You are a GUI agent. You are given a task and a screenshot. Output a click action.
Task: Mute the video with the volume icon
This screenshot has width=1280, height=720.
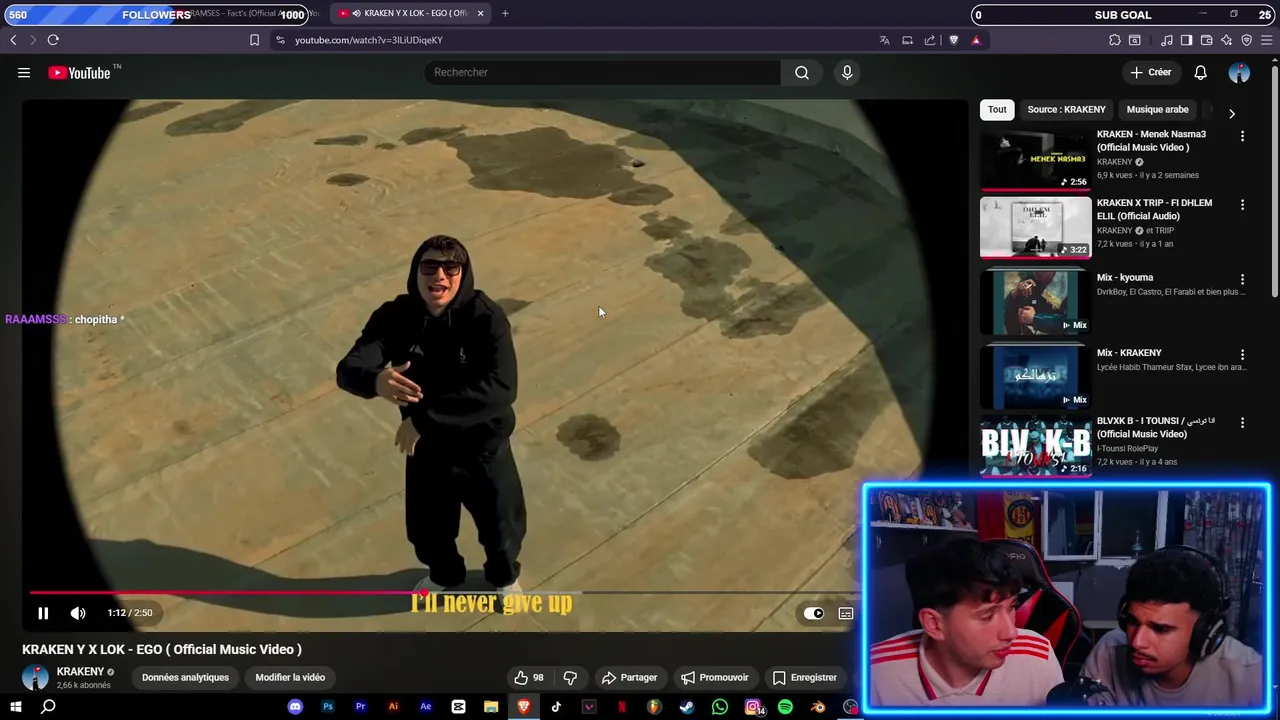click(x=78, y=613)
